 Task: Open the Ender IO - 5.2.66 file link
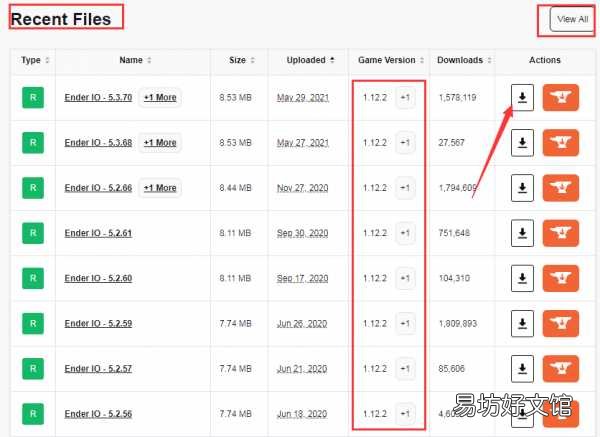pyautogui.click(x=98, y=188)
